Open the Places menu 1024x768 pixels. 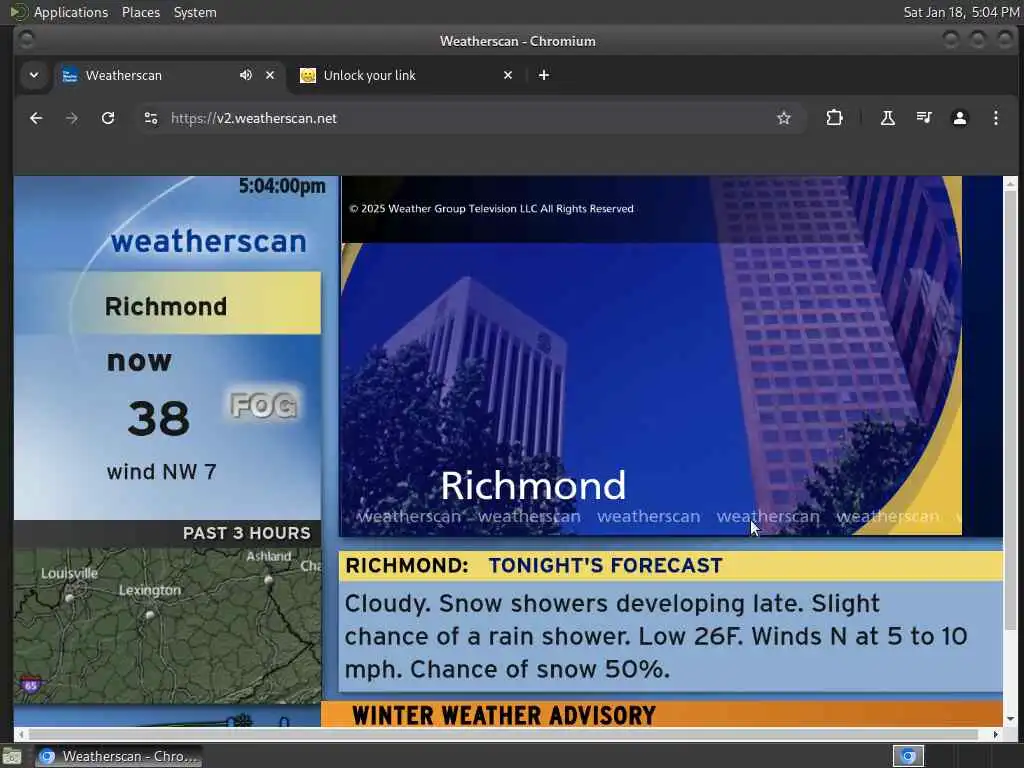coord(140,12)
